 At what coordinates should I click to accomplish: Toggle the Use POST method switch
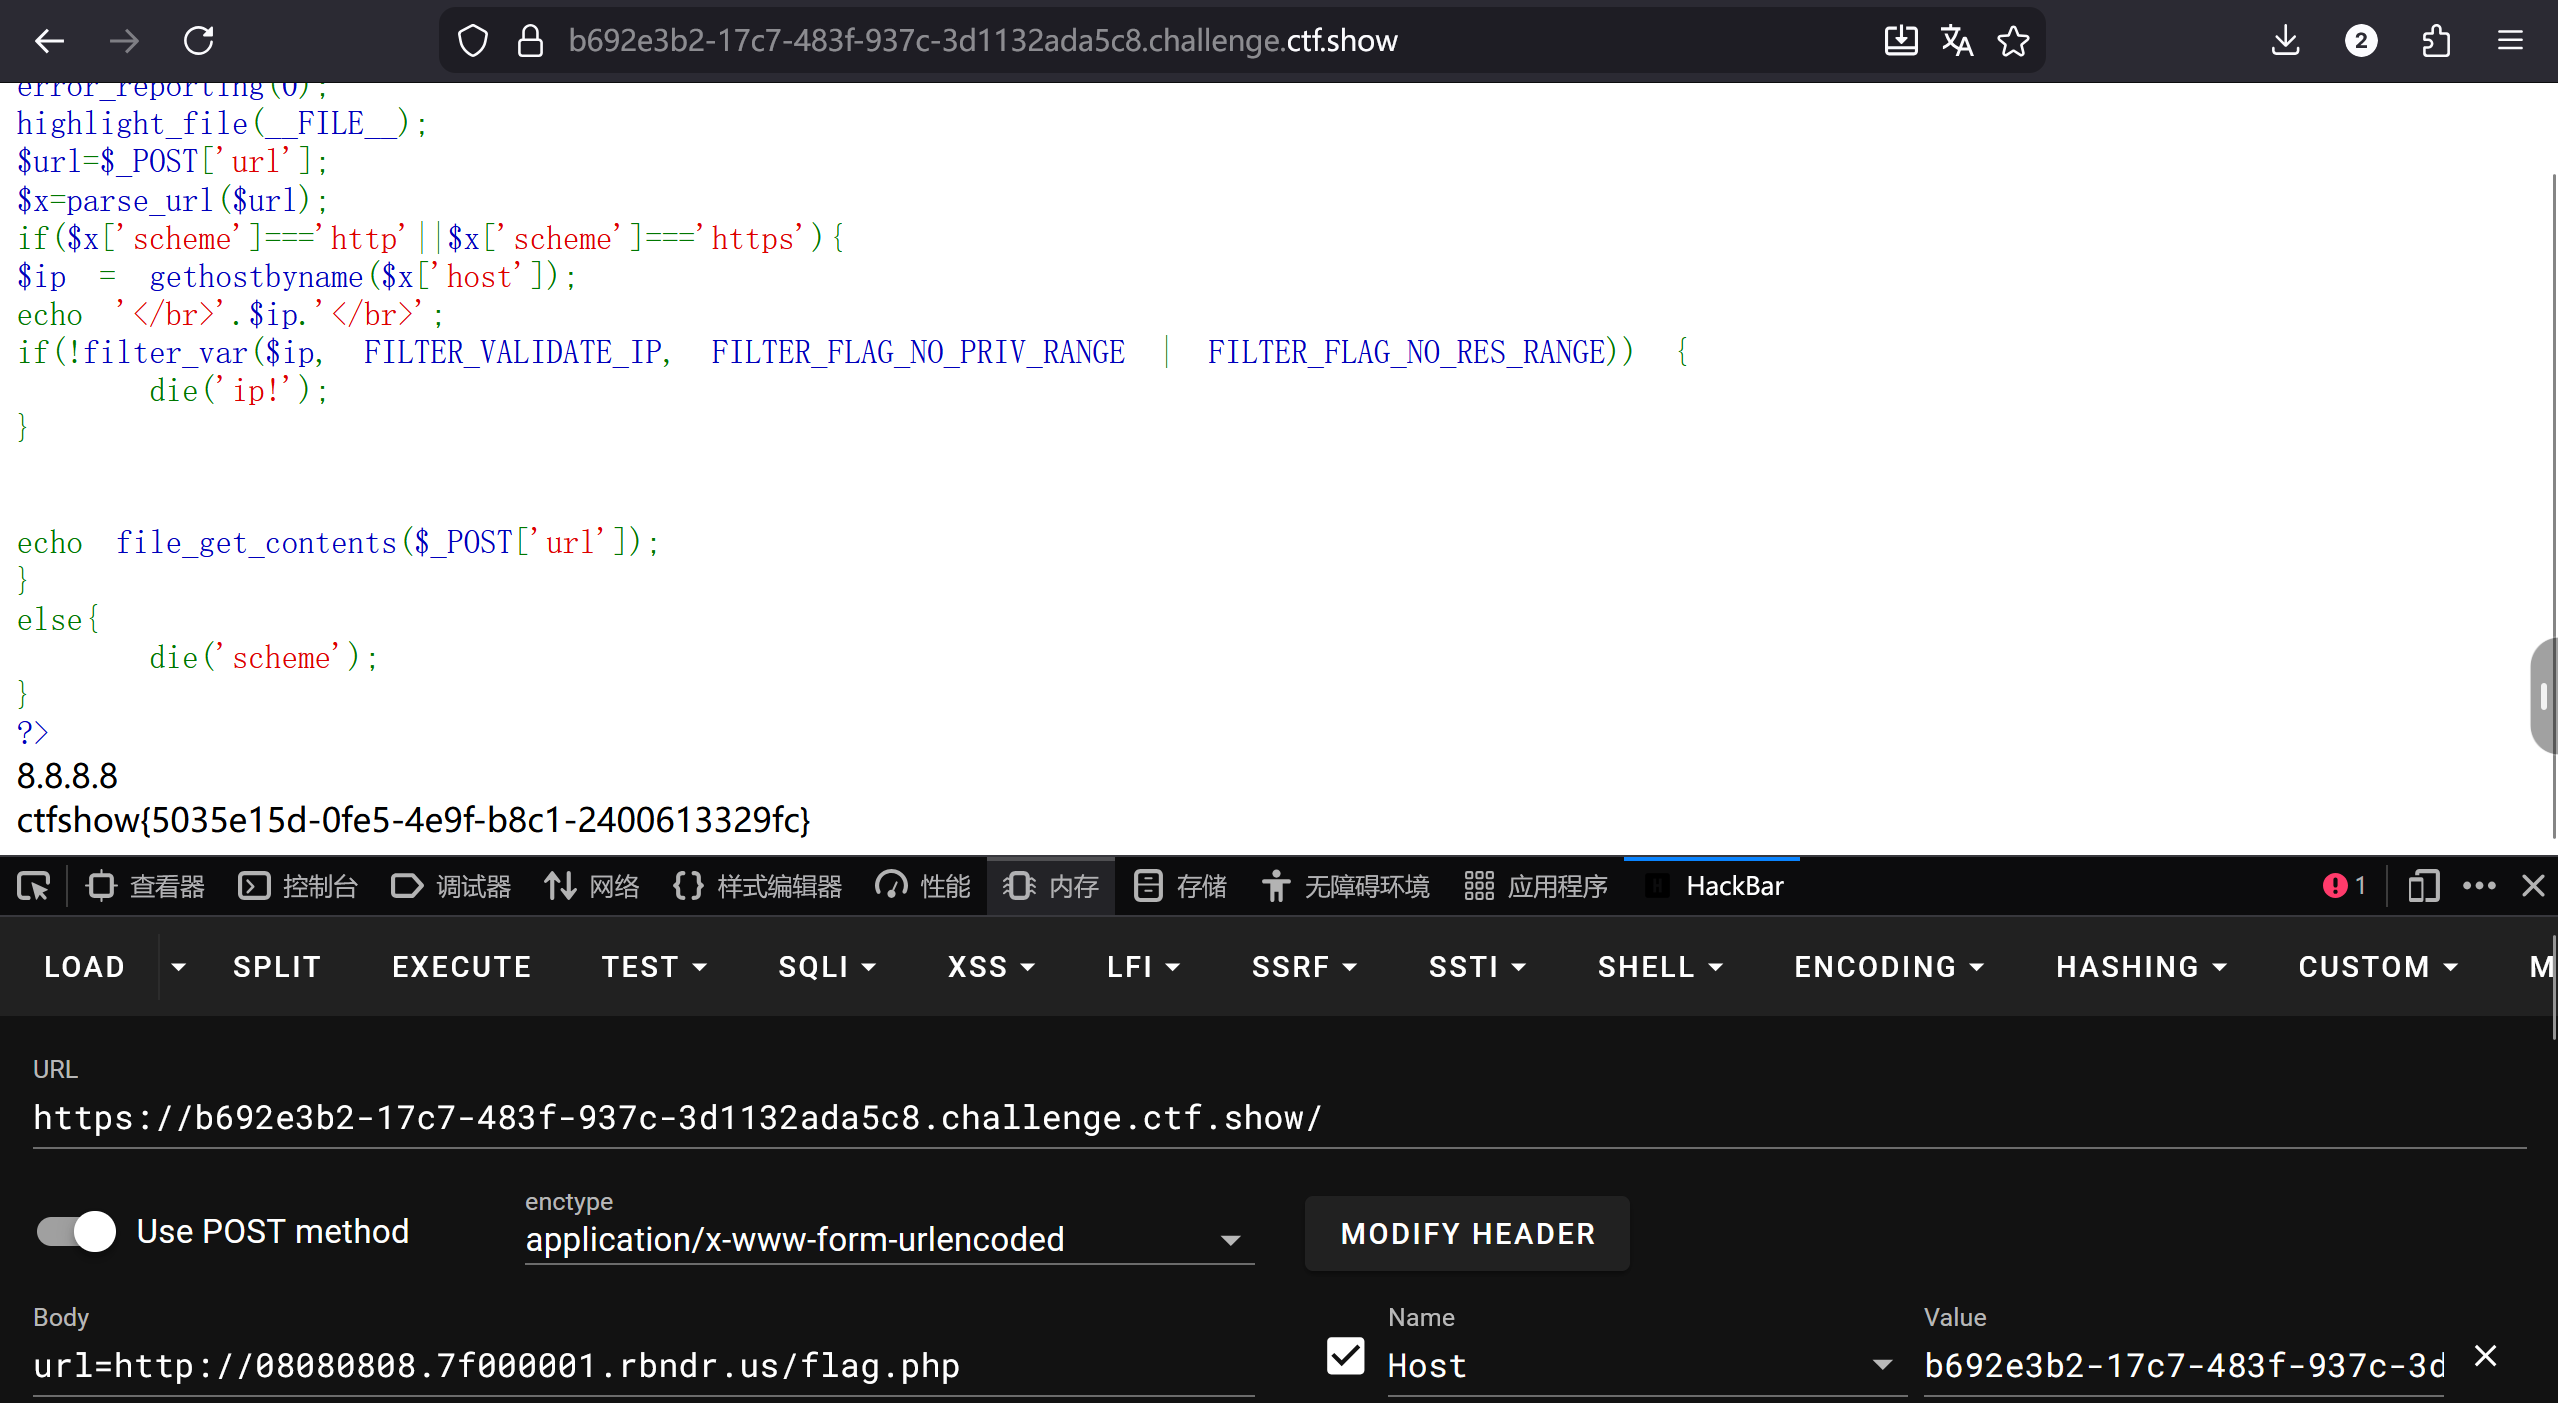click(77, 1231)
